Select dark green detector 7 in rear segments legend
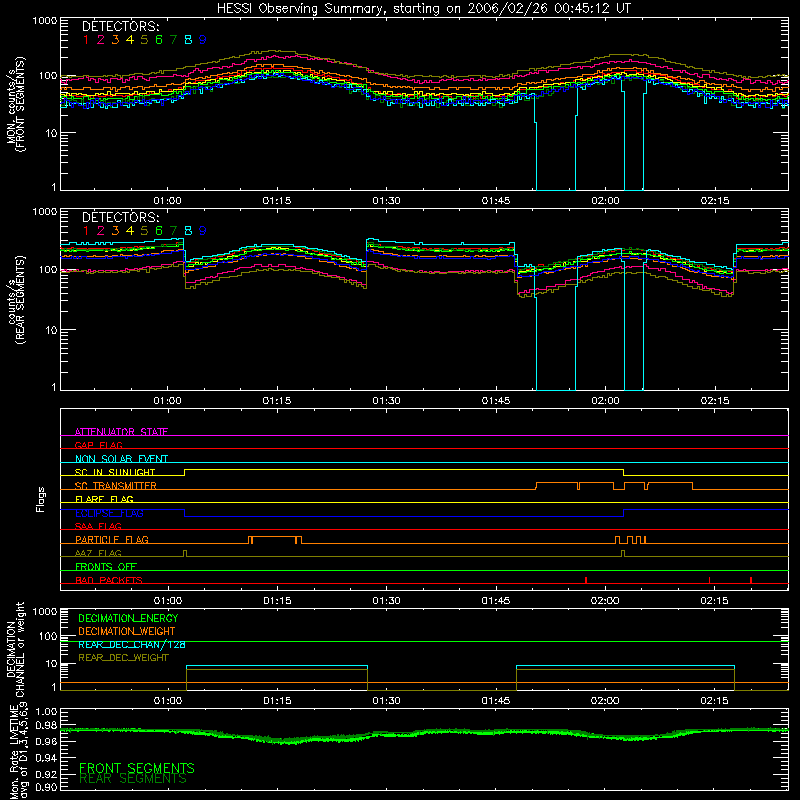The width and height of the screenshot is (800, 800). (173, 231)
